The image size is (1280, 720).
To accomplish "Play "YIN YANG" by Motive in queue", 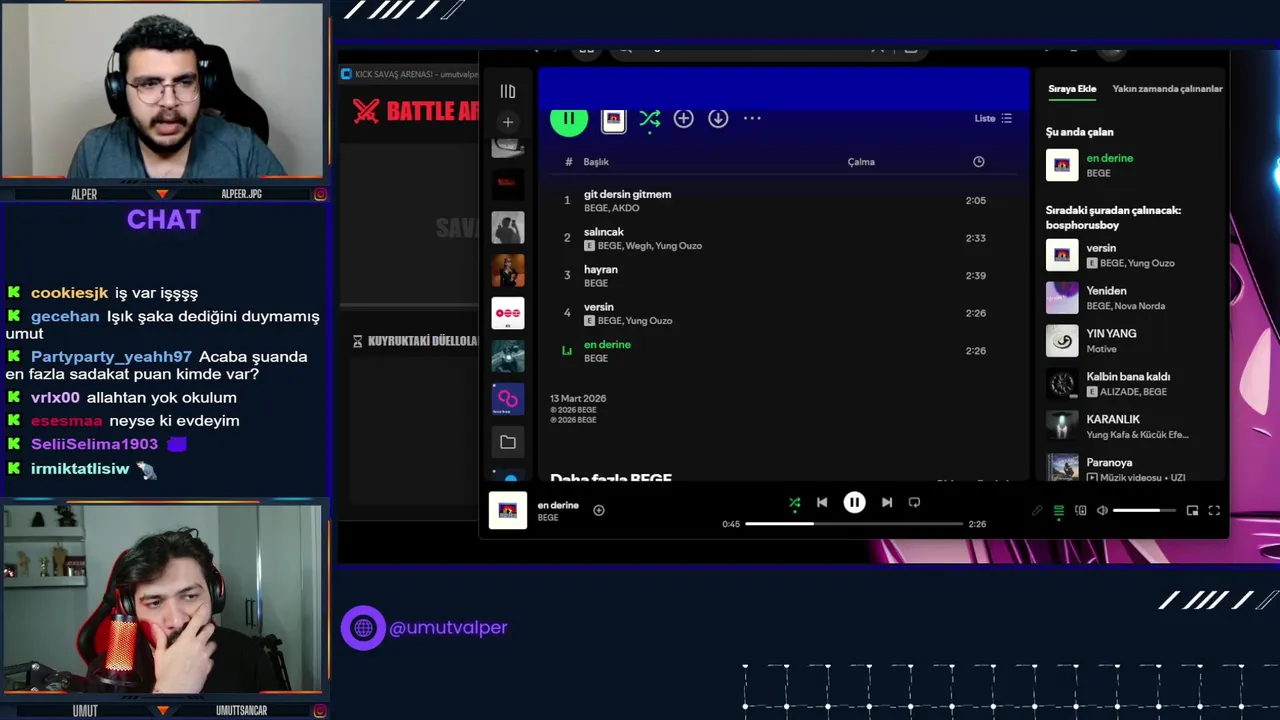I will [1133, 341].
